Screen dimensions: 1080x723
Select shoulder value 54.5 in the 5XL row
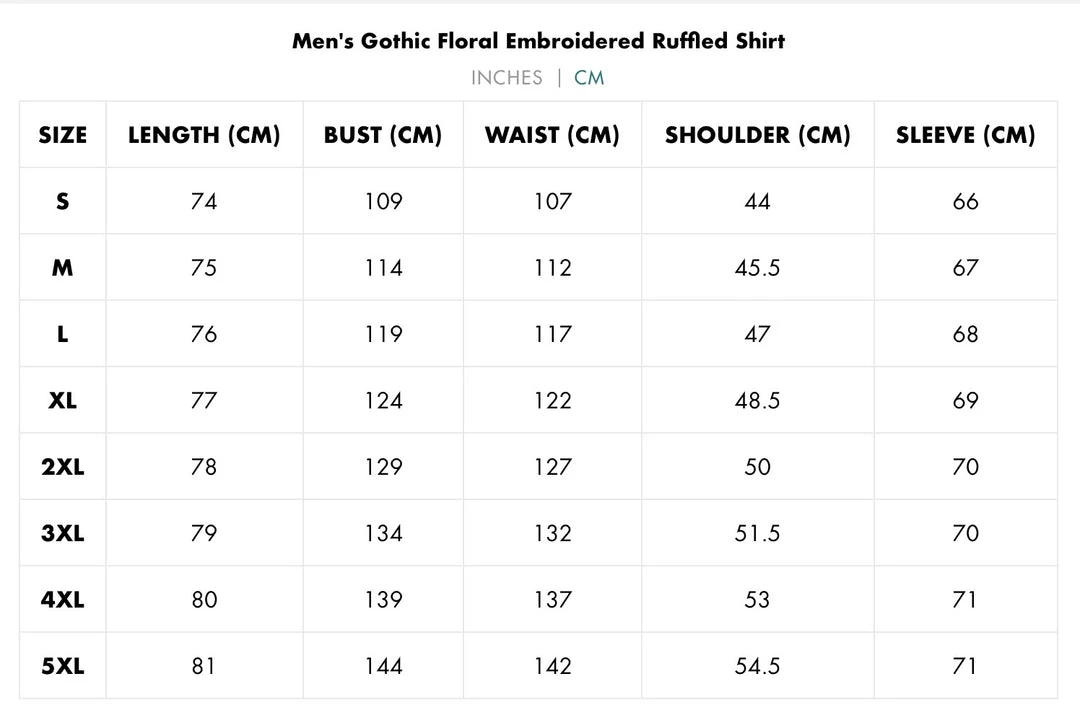coord(757,666)
